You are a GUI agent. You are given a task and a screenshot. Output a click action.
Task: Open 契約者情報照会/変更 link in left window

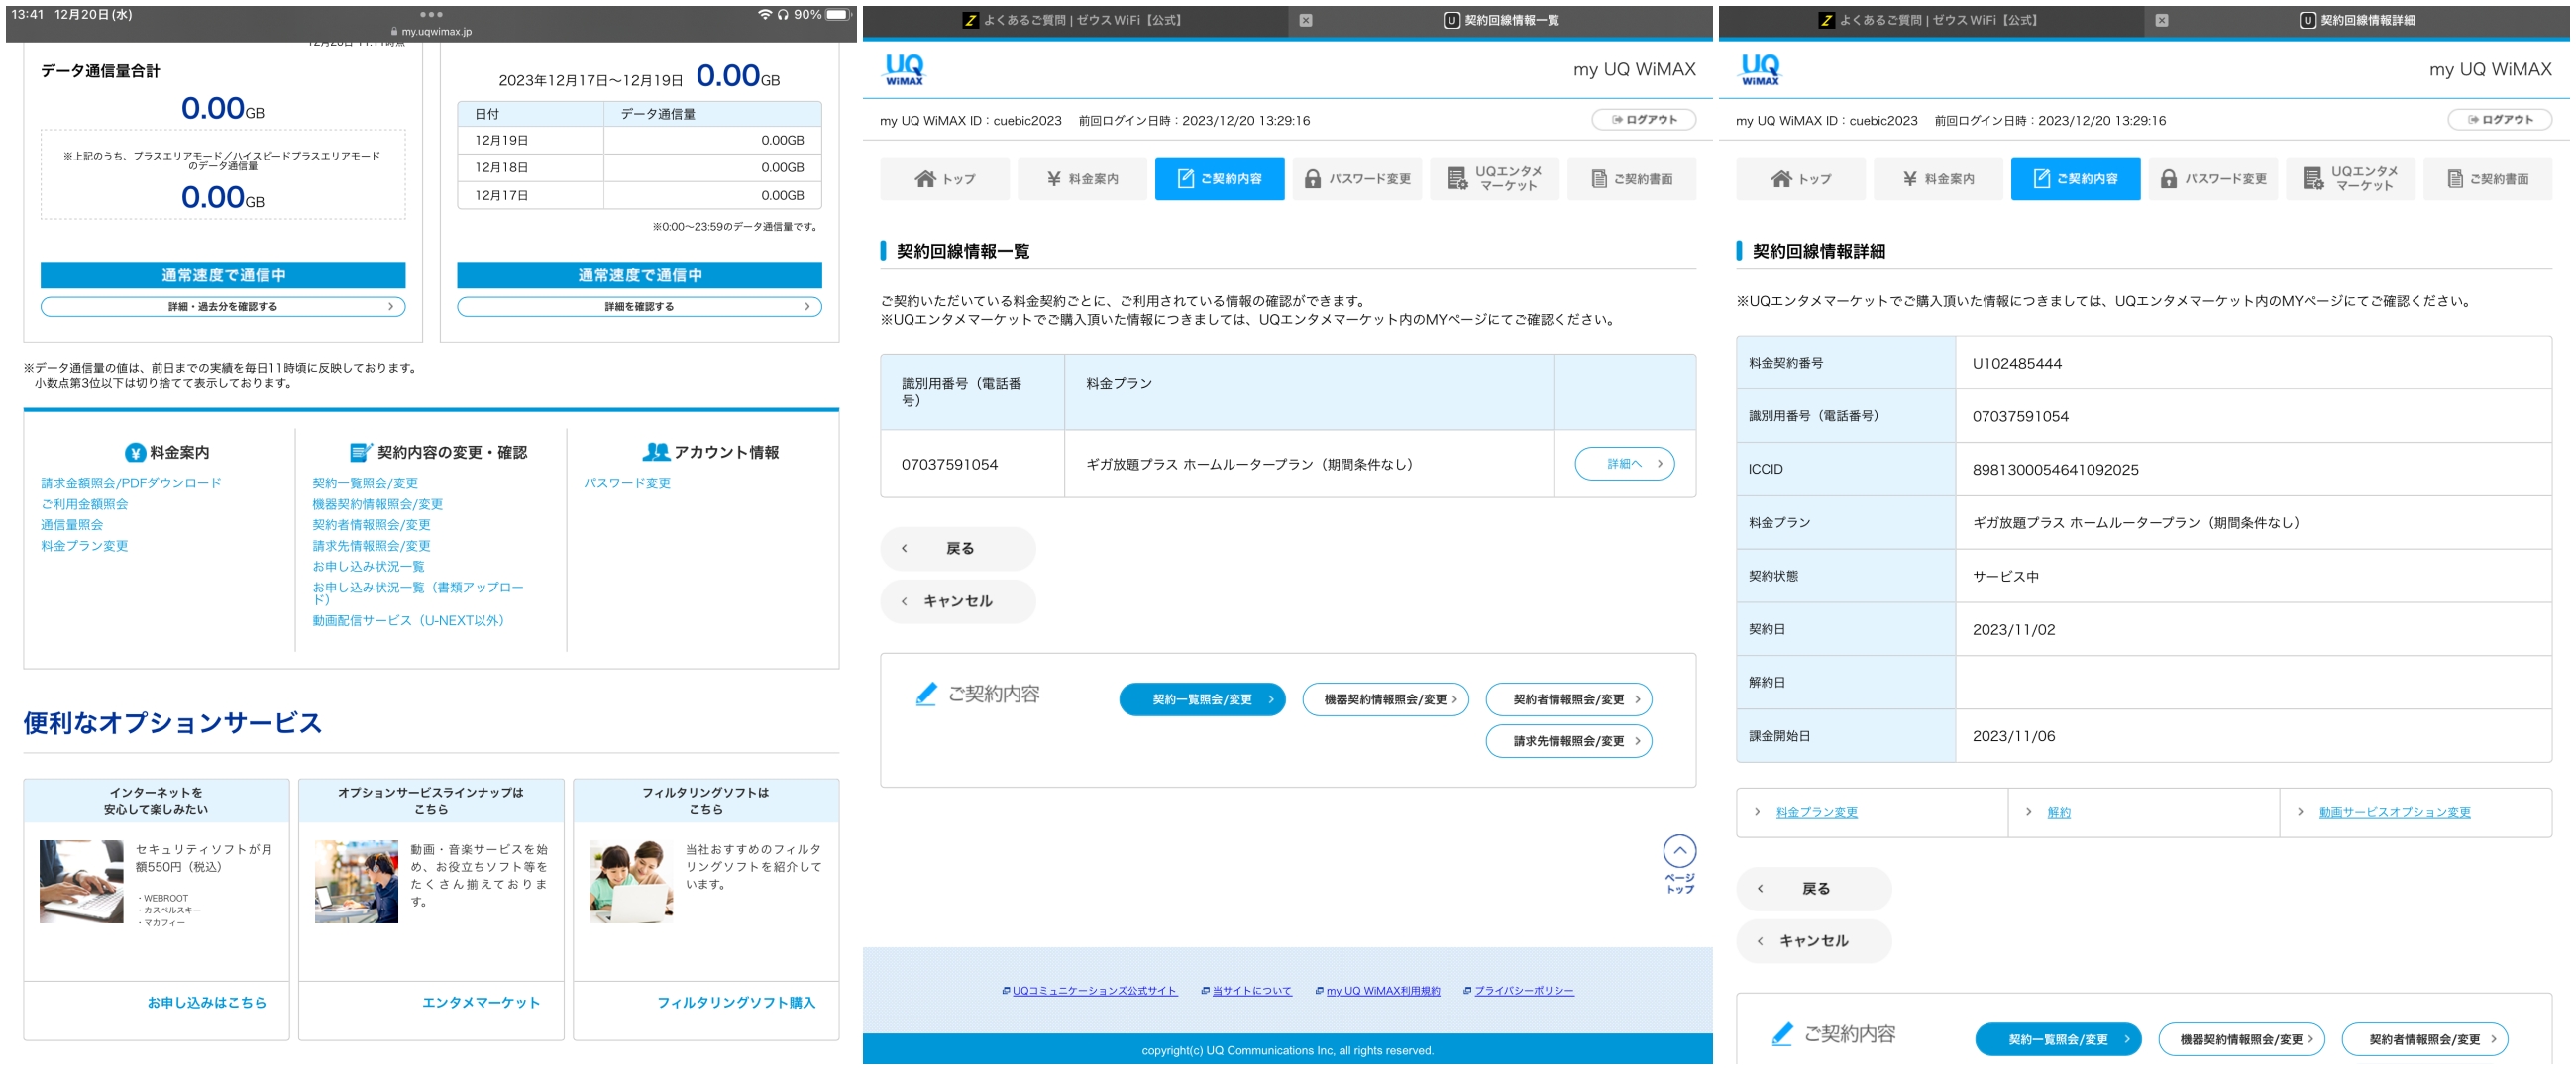coord(371,526)
